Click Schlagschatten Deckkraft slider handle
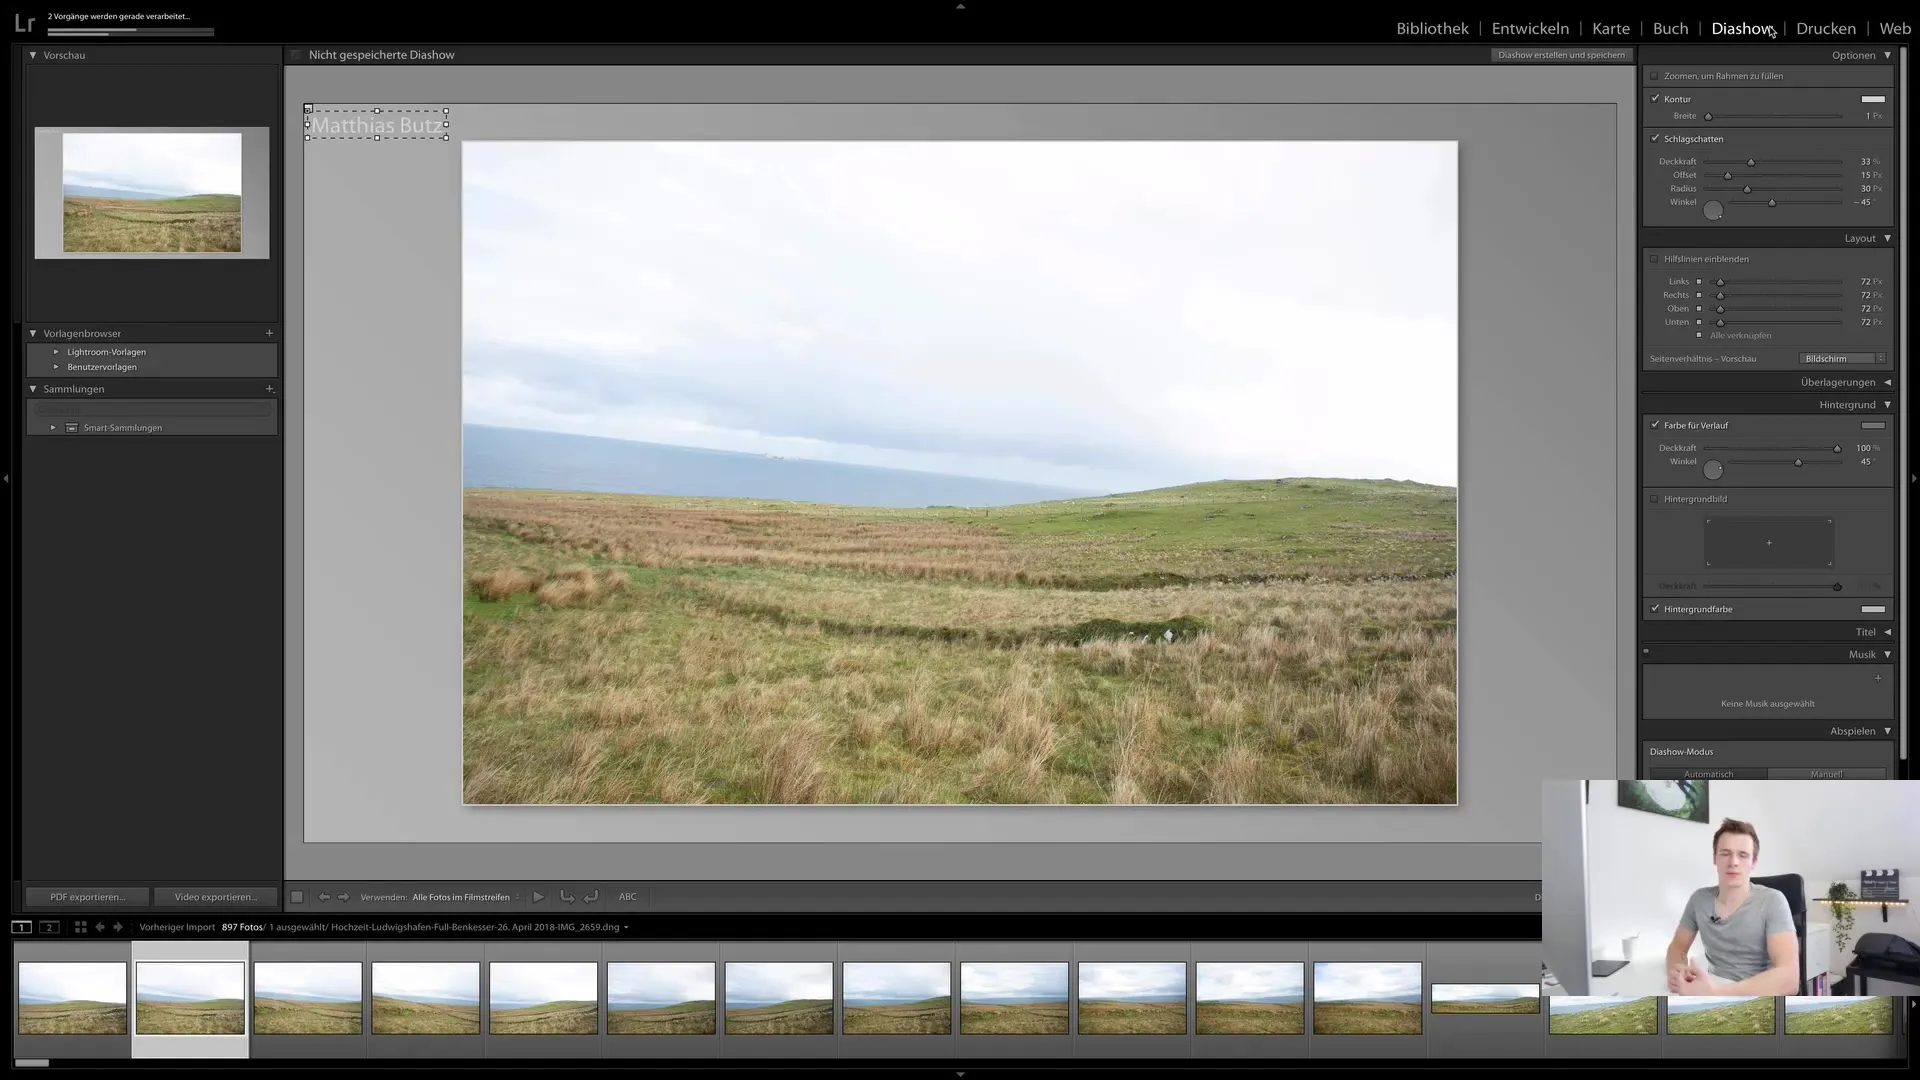 pyautogui.click(x=1750, y=162)
